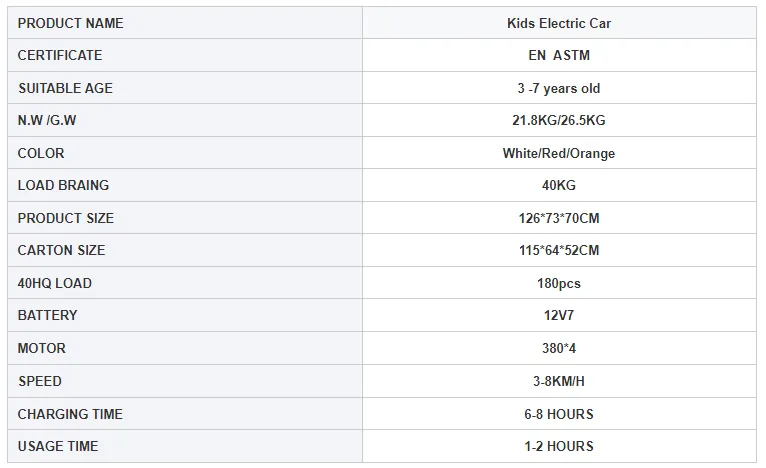Click the 3-8KM/H speed value

click(559, 381)
